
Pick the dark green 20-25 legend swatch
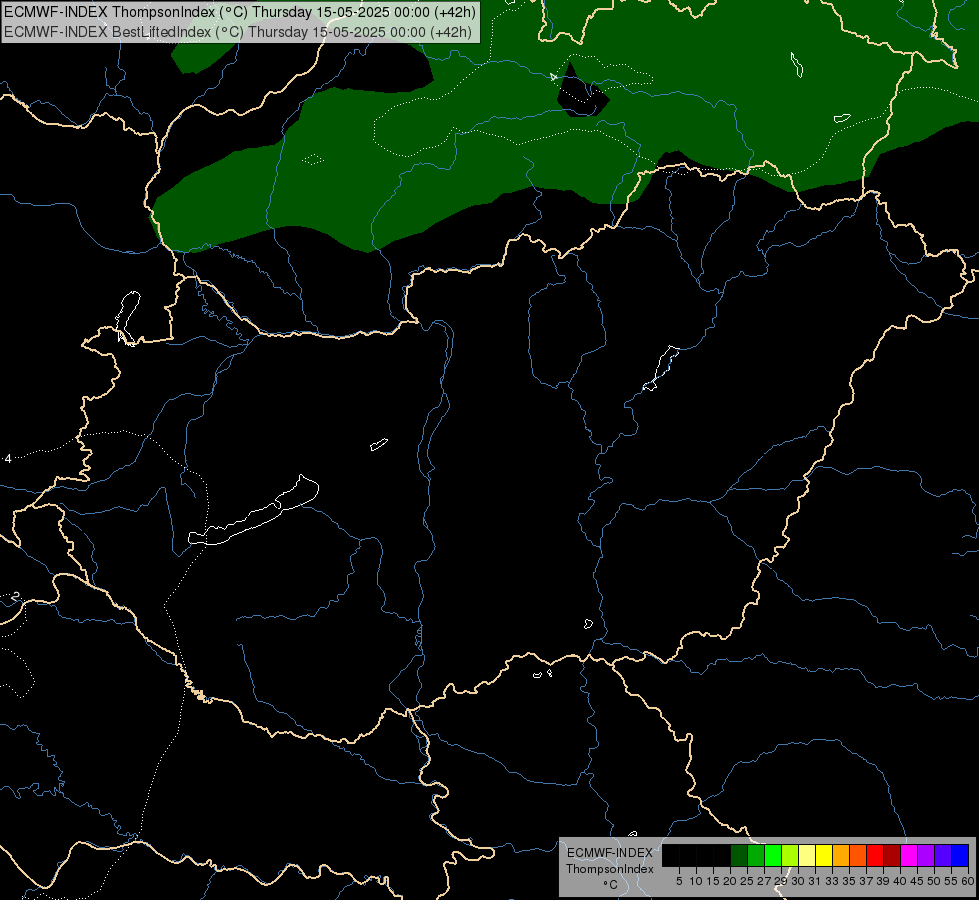(x=739, y=855)
